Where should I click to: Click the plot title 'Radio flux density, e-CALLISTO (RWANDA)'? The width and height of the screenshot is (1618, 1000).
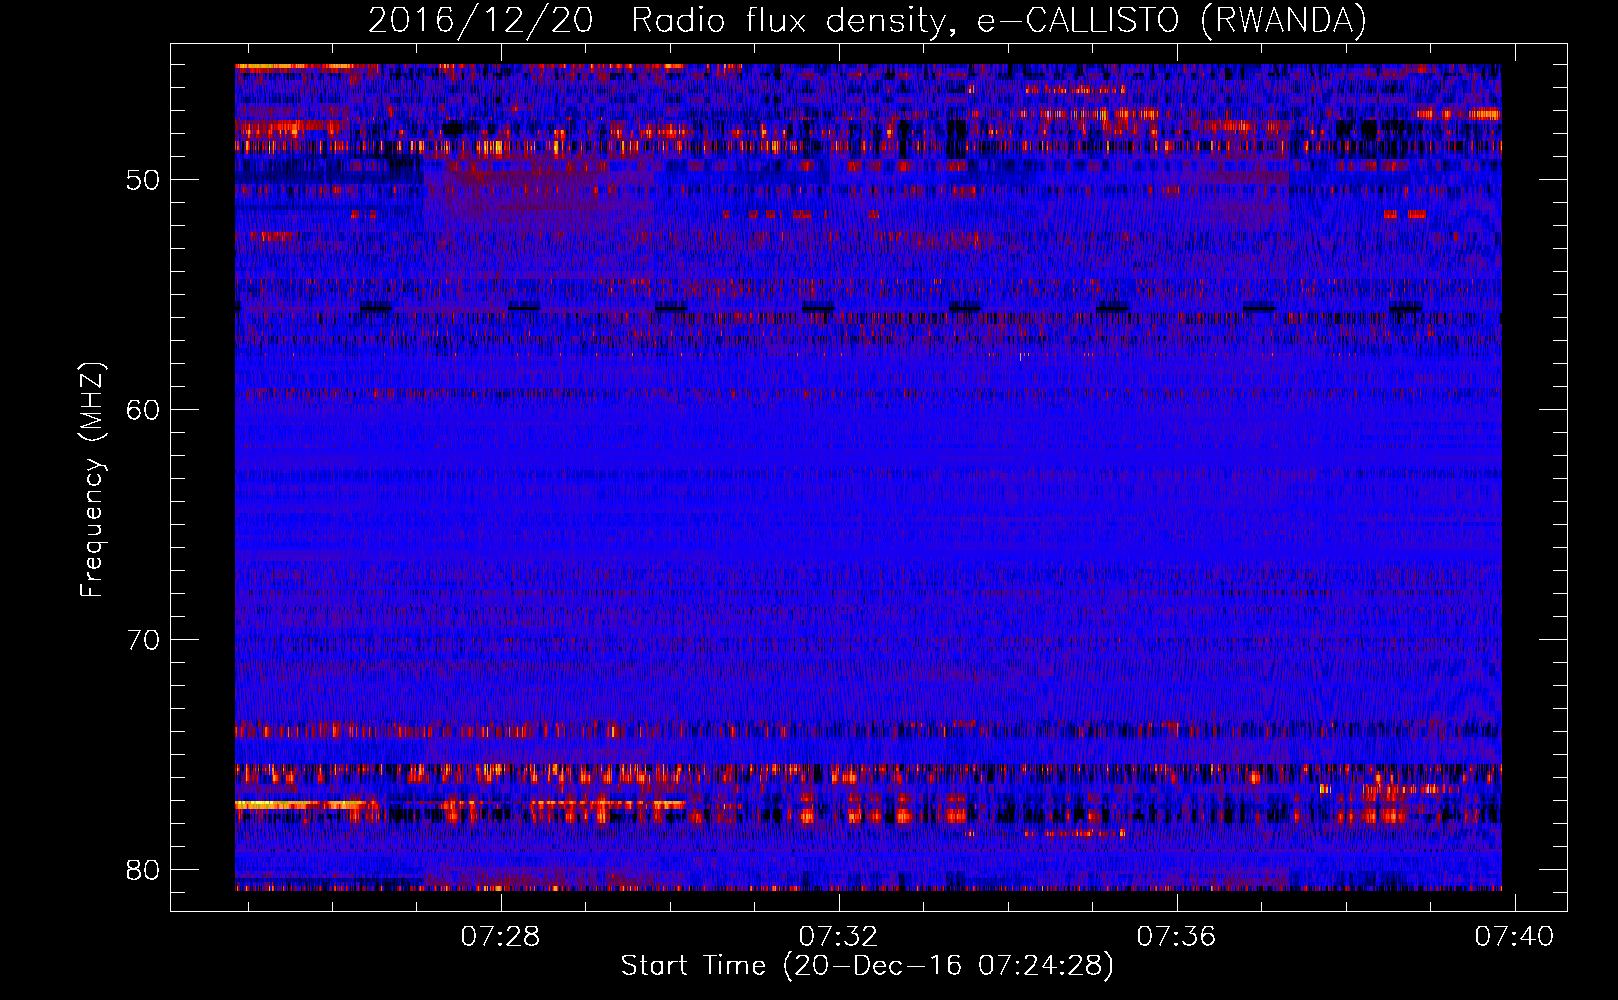998,20
